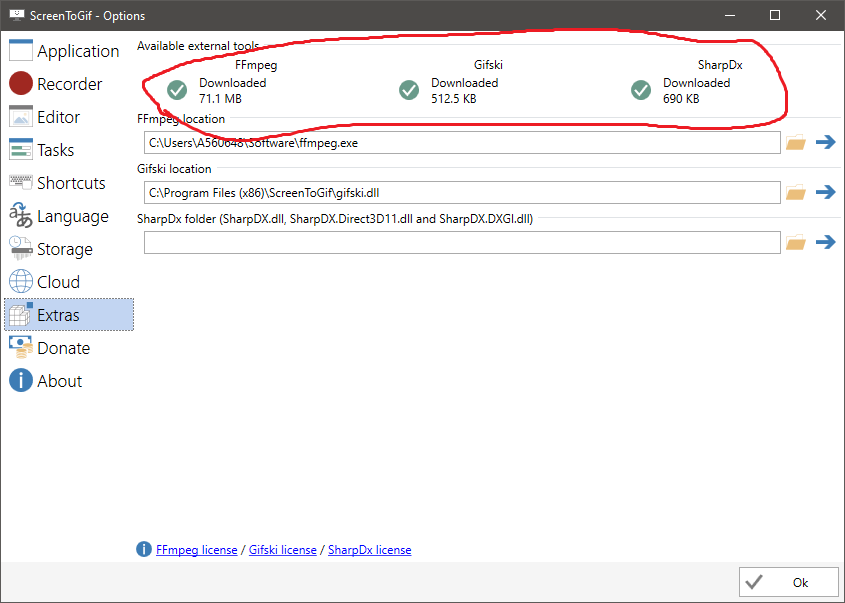Click the 512.5 KB size text
The width and height of the screenshot is (845, 603).
pyautogui.click(x=454, y=99)
